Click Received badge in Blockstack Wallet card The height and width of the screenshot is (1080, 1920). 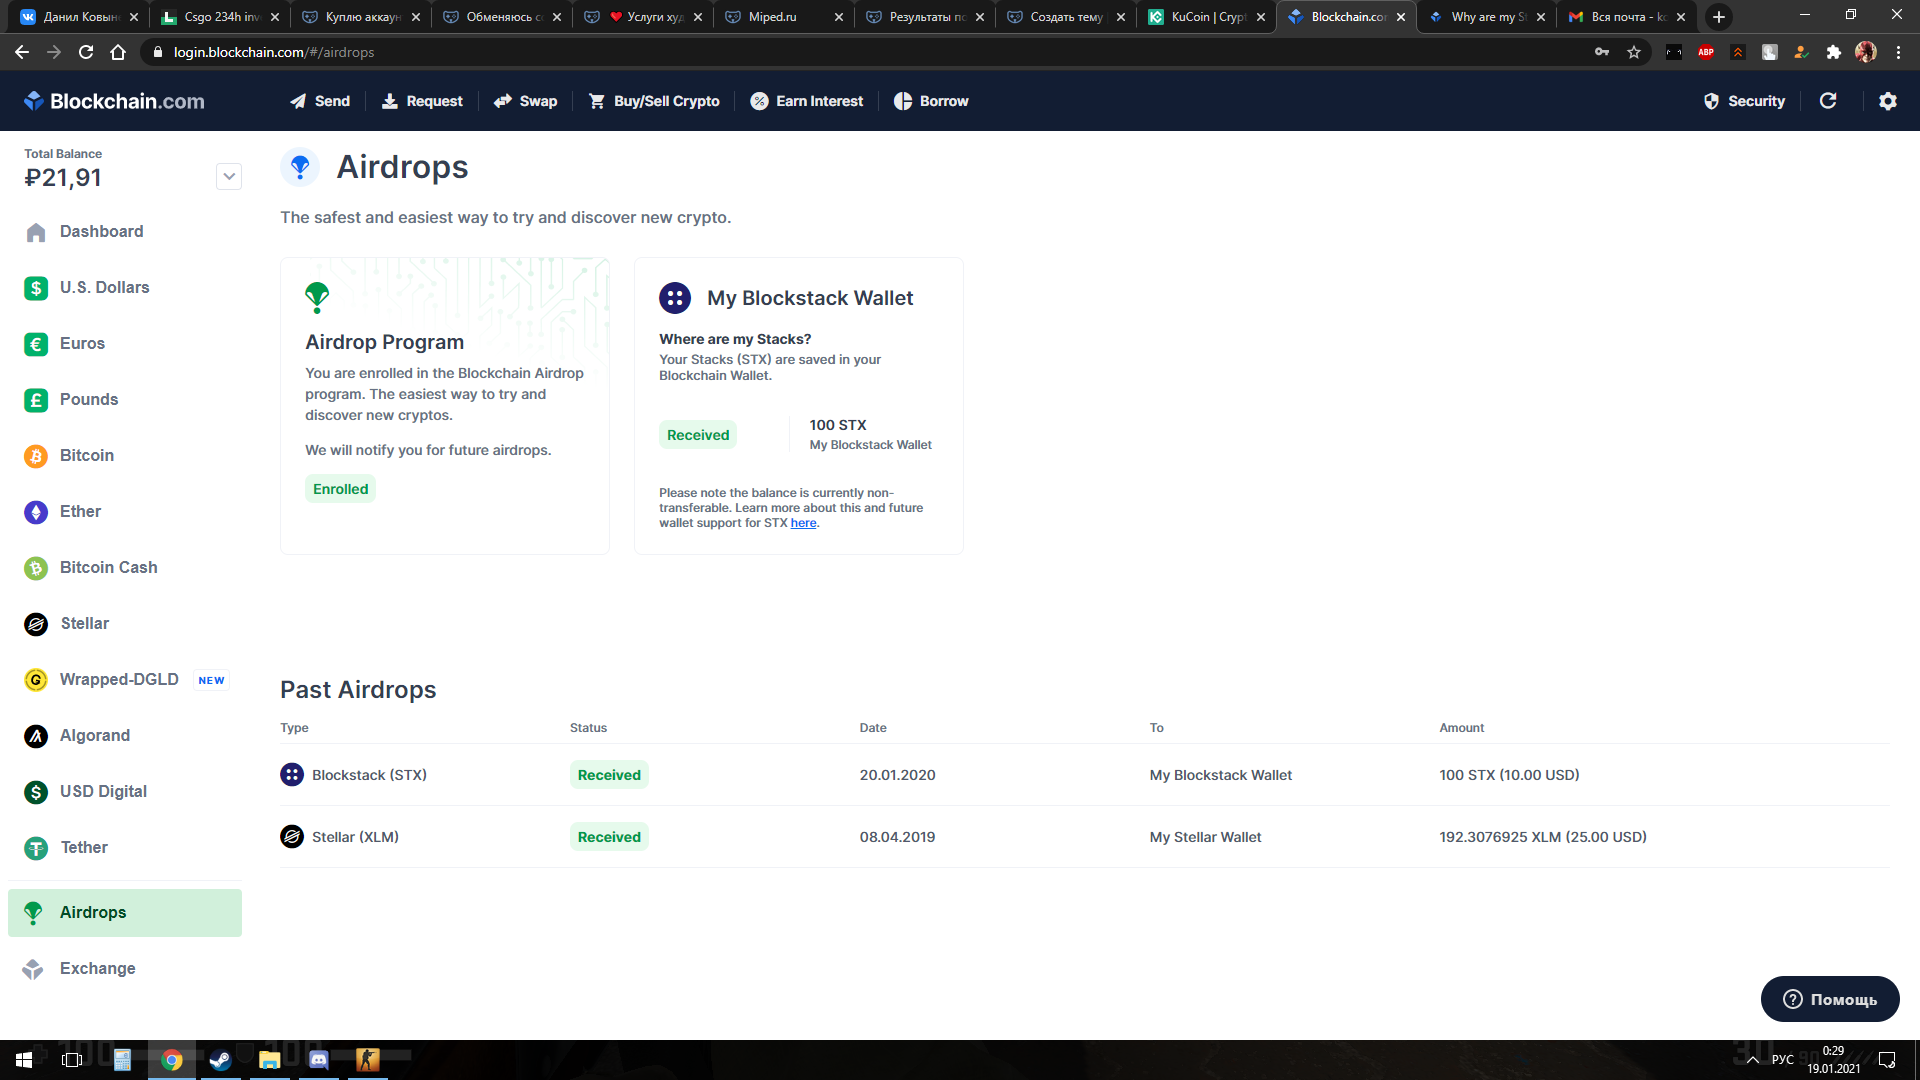[698, 435]
